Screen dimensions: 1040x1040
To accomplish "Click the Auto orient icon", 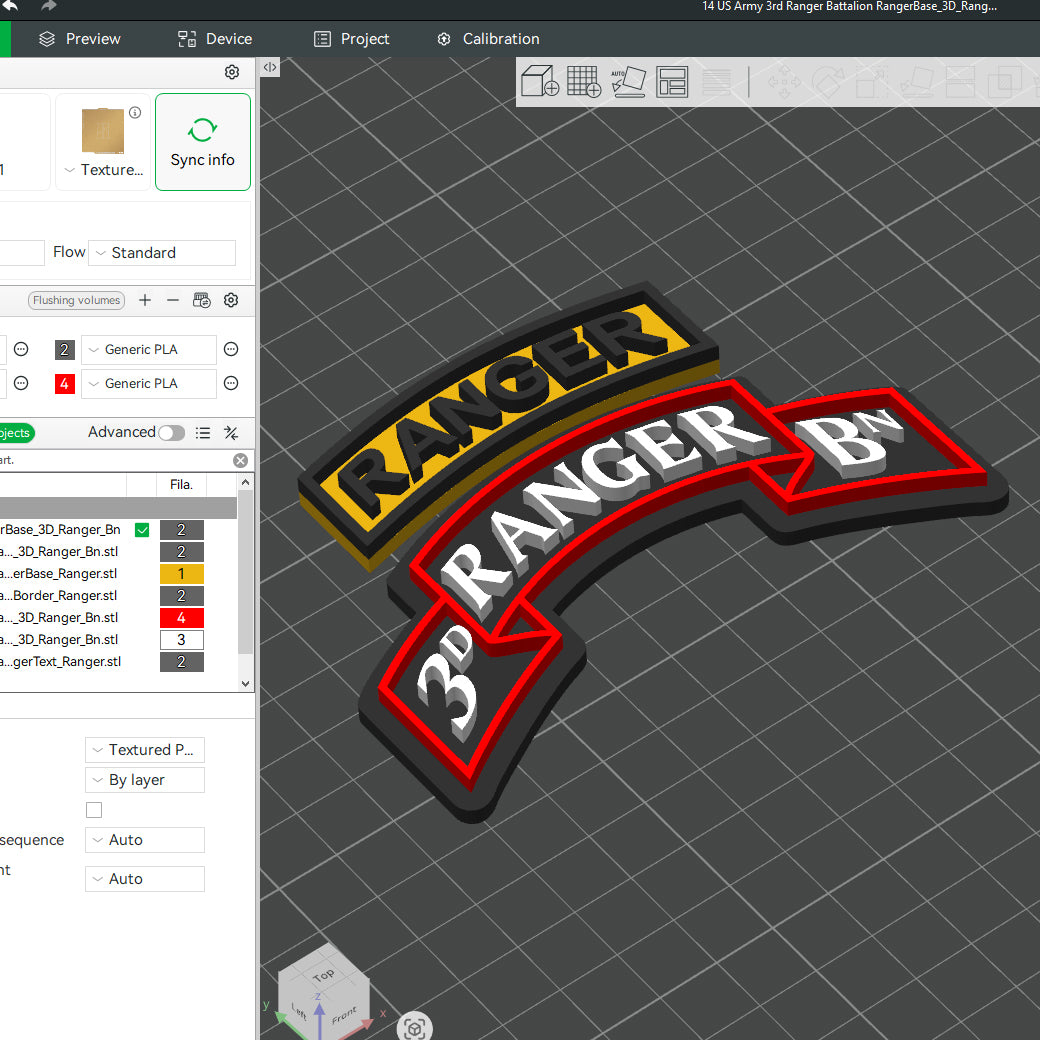I will pyautogui.click(x=628, y=81).
